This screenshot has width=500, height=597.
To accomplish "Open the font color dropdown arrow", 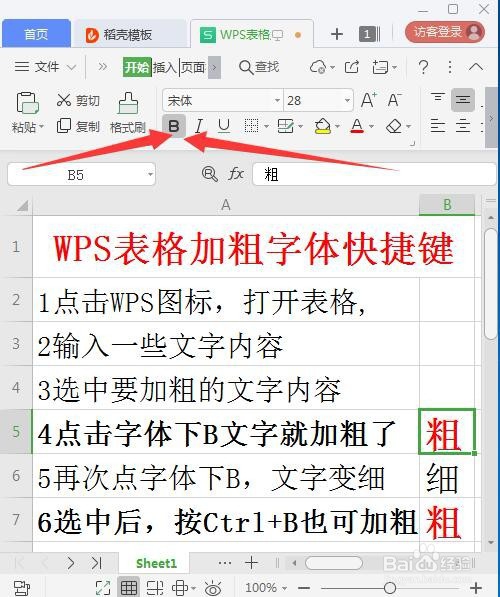I will coord(371,126).
